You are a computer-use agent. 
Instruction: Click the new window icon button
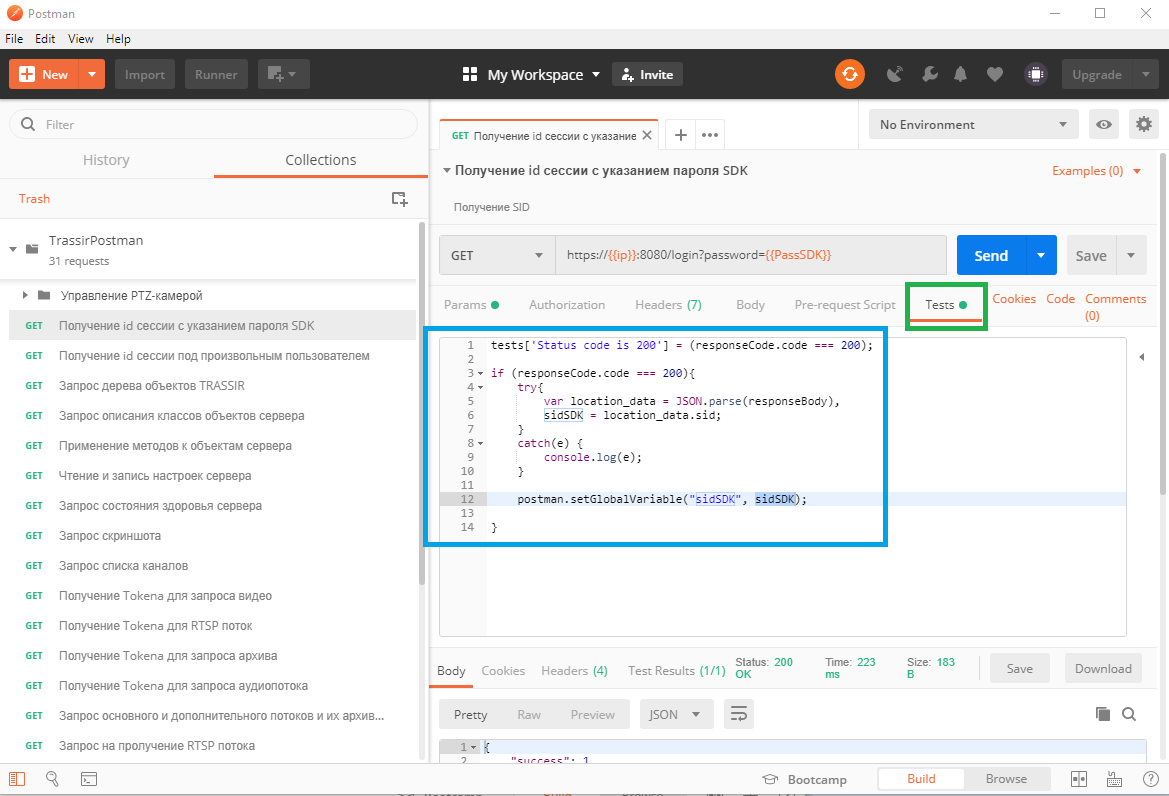pyautogui.click(x=283, y=75)
